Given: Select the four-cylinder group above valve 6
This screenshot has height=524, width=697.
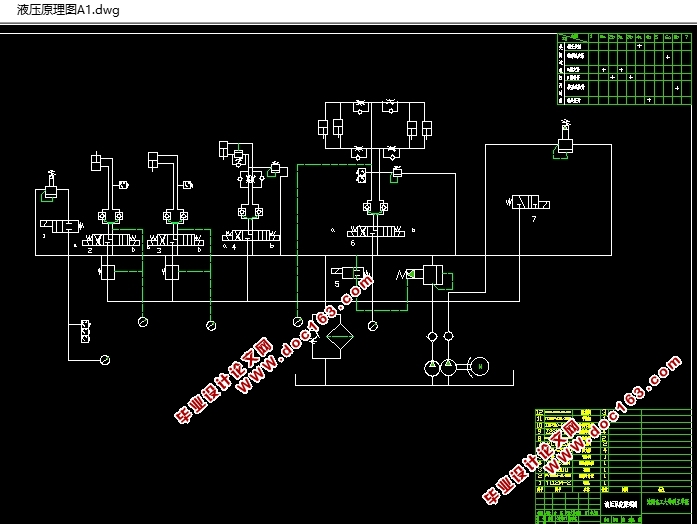Looking at the screenshot, I should pos(375,128).
